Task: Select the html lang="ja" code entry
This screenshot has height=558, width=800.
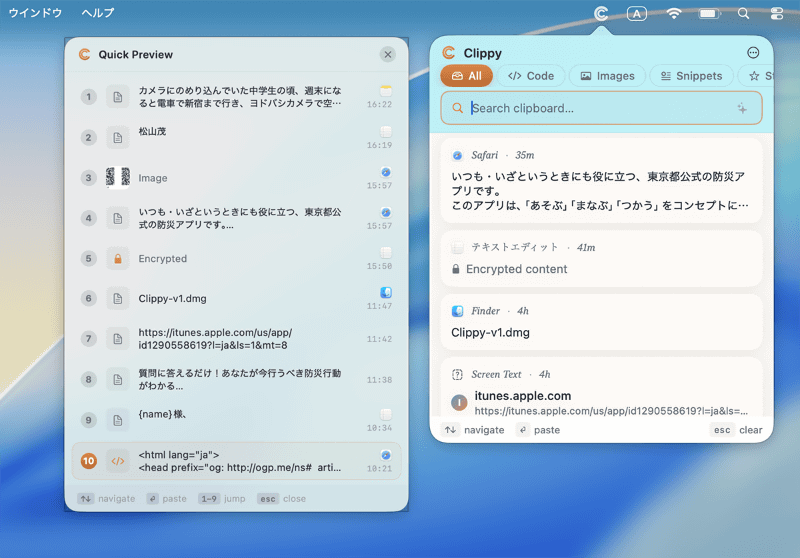Action: pos(236,461)
